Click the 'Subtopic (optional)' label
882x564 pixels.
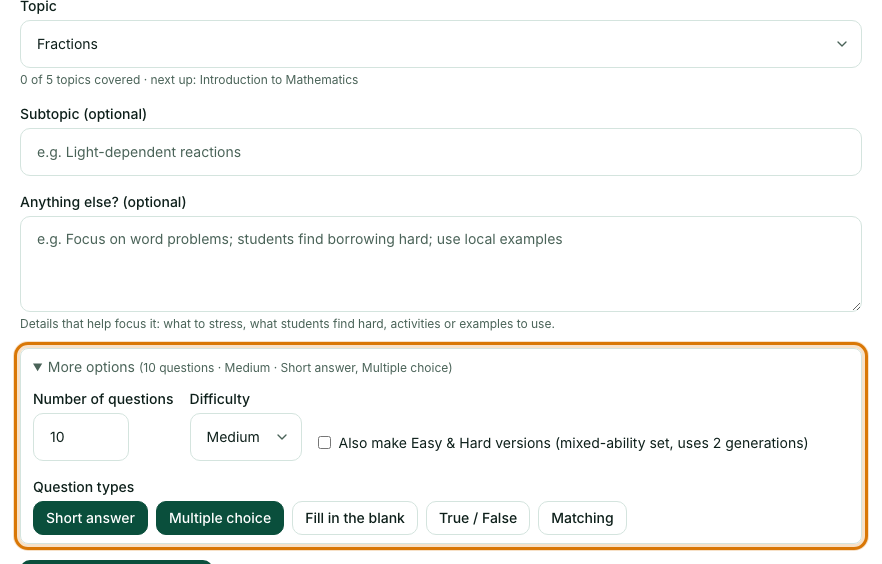point(83,114)
